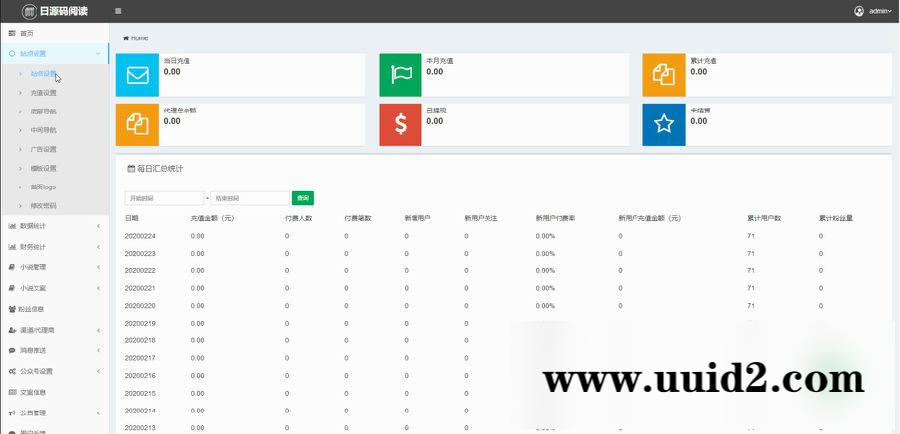Click the orange copy icon tile for 代理总余额
The width and height of the screenshot is (900, 434).
(x=137, y=125)
